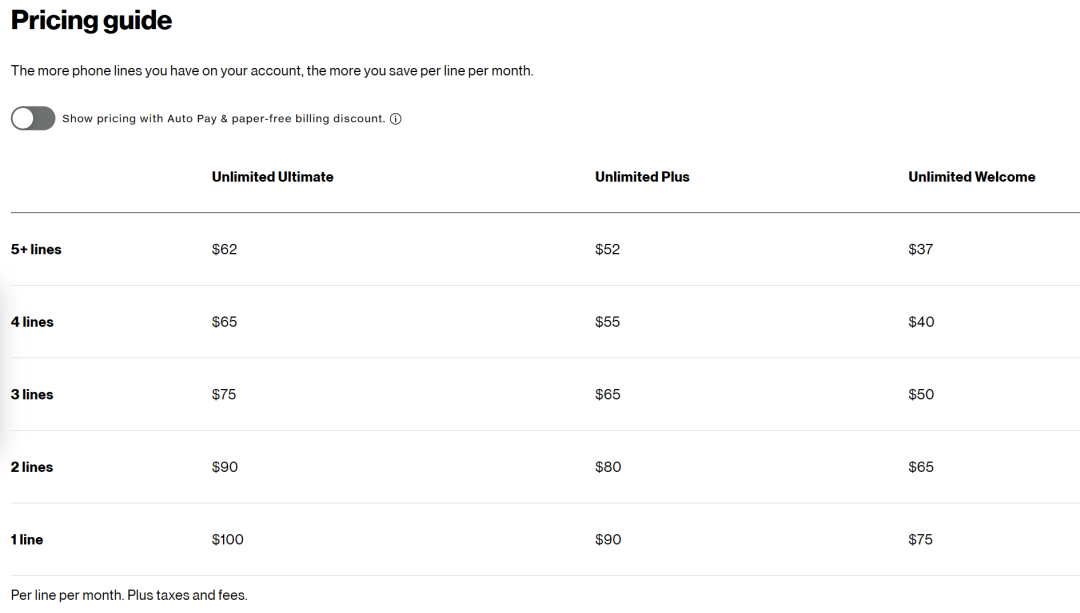
Task: Click the 1 line row label
Action: (27, 539)
